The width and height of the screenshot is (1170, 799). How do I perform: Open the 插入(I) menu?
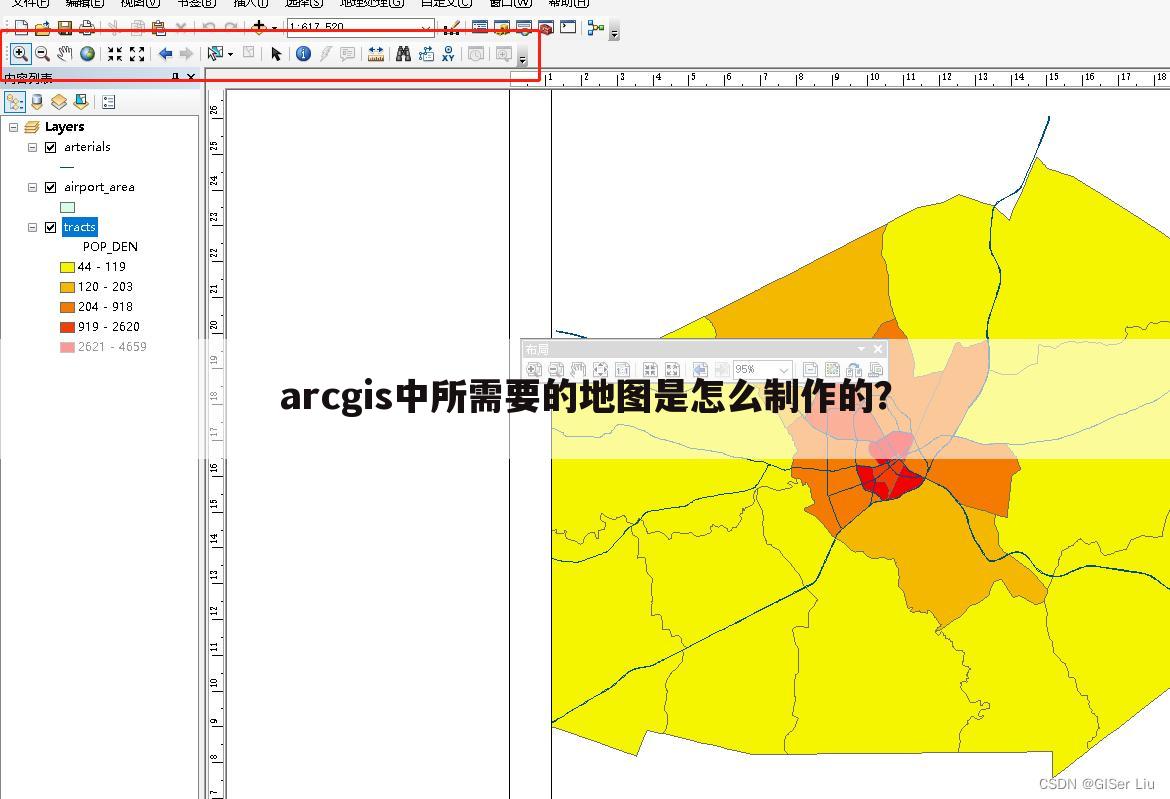click(x=251, y=3)
